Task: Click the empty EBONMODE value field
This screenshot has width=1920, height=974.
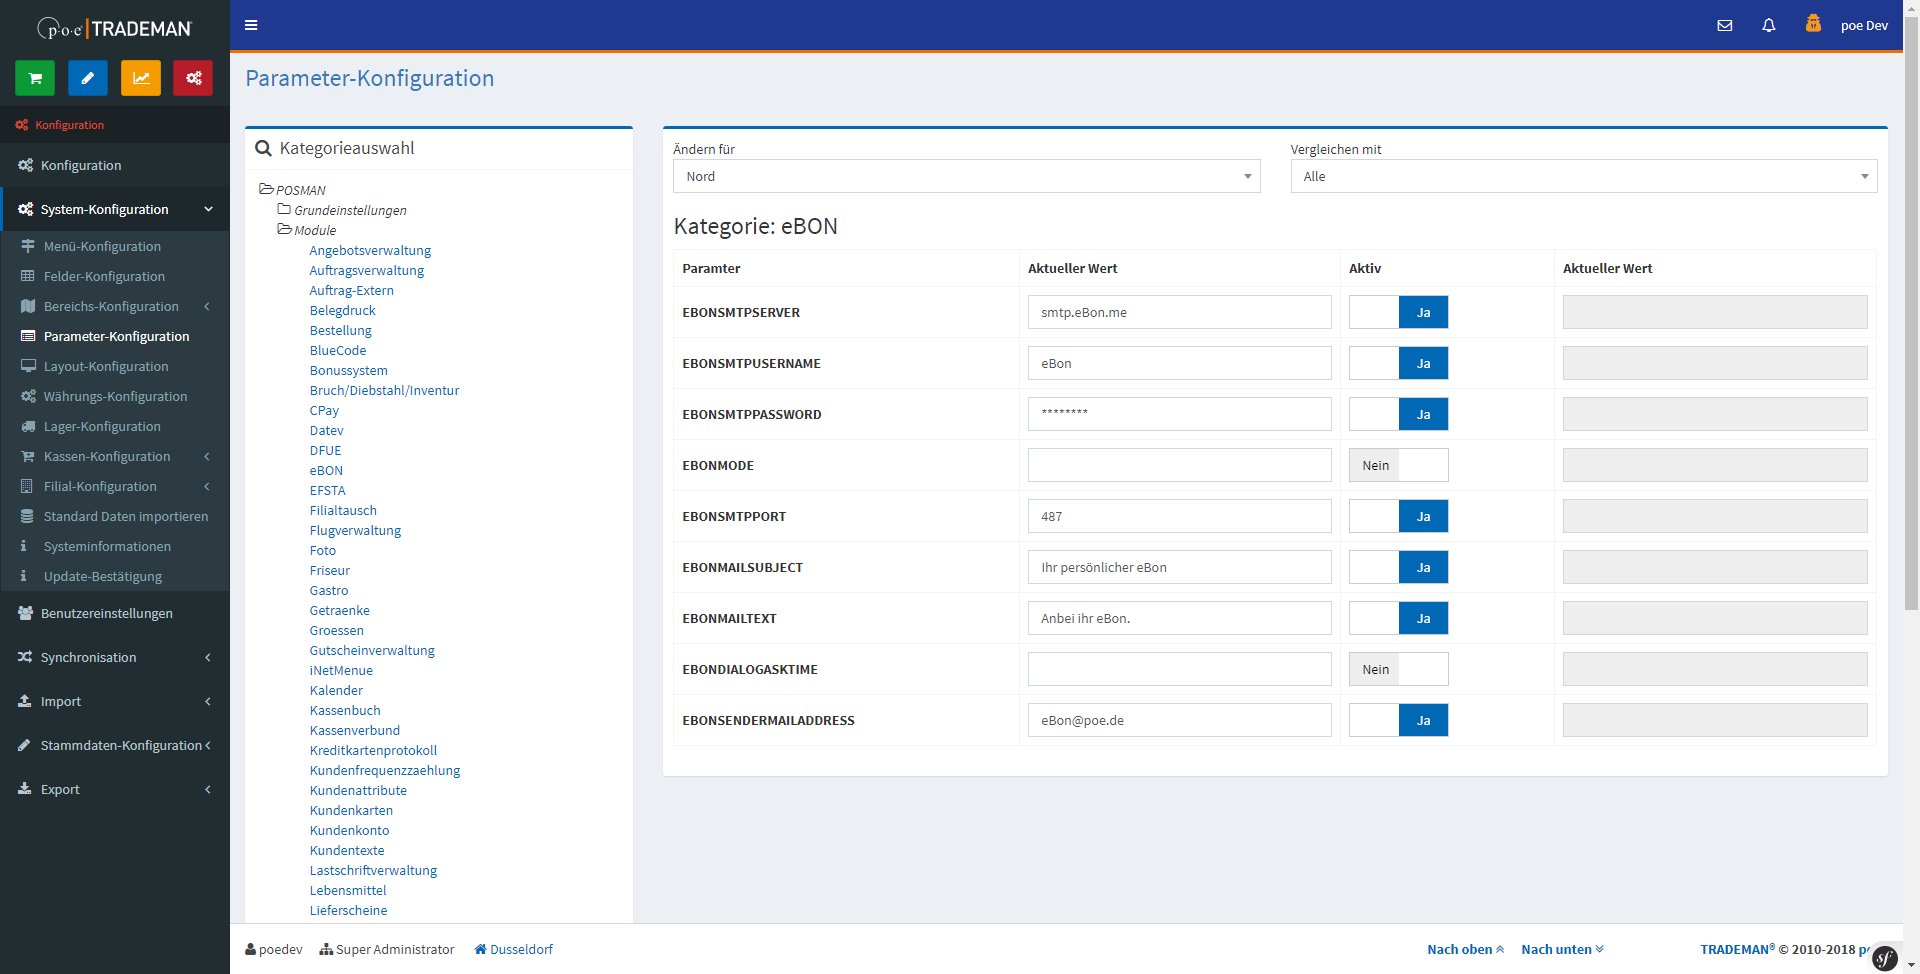Action: coord(1179,465)
